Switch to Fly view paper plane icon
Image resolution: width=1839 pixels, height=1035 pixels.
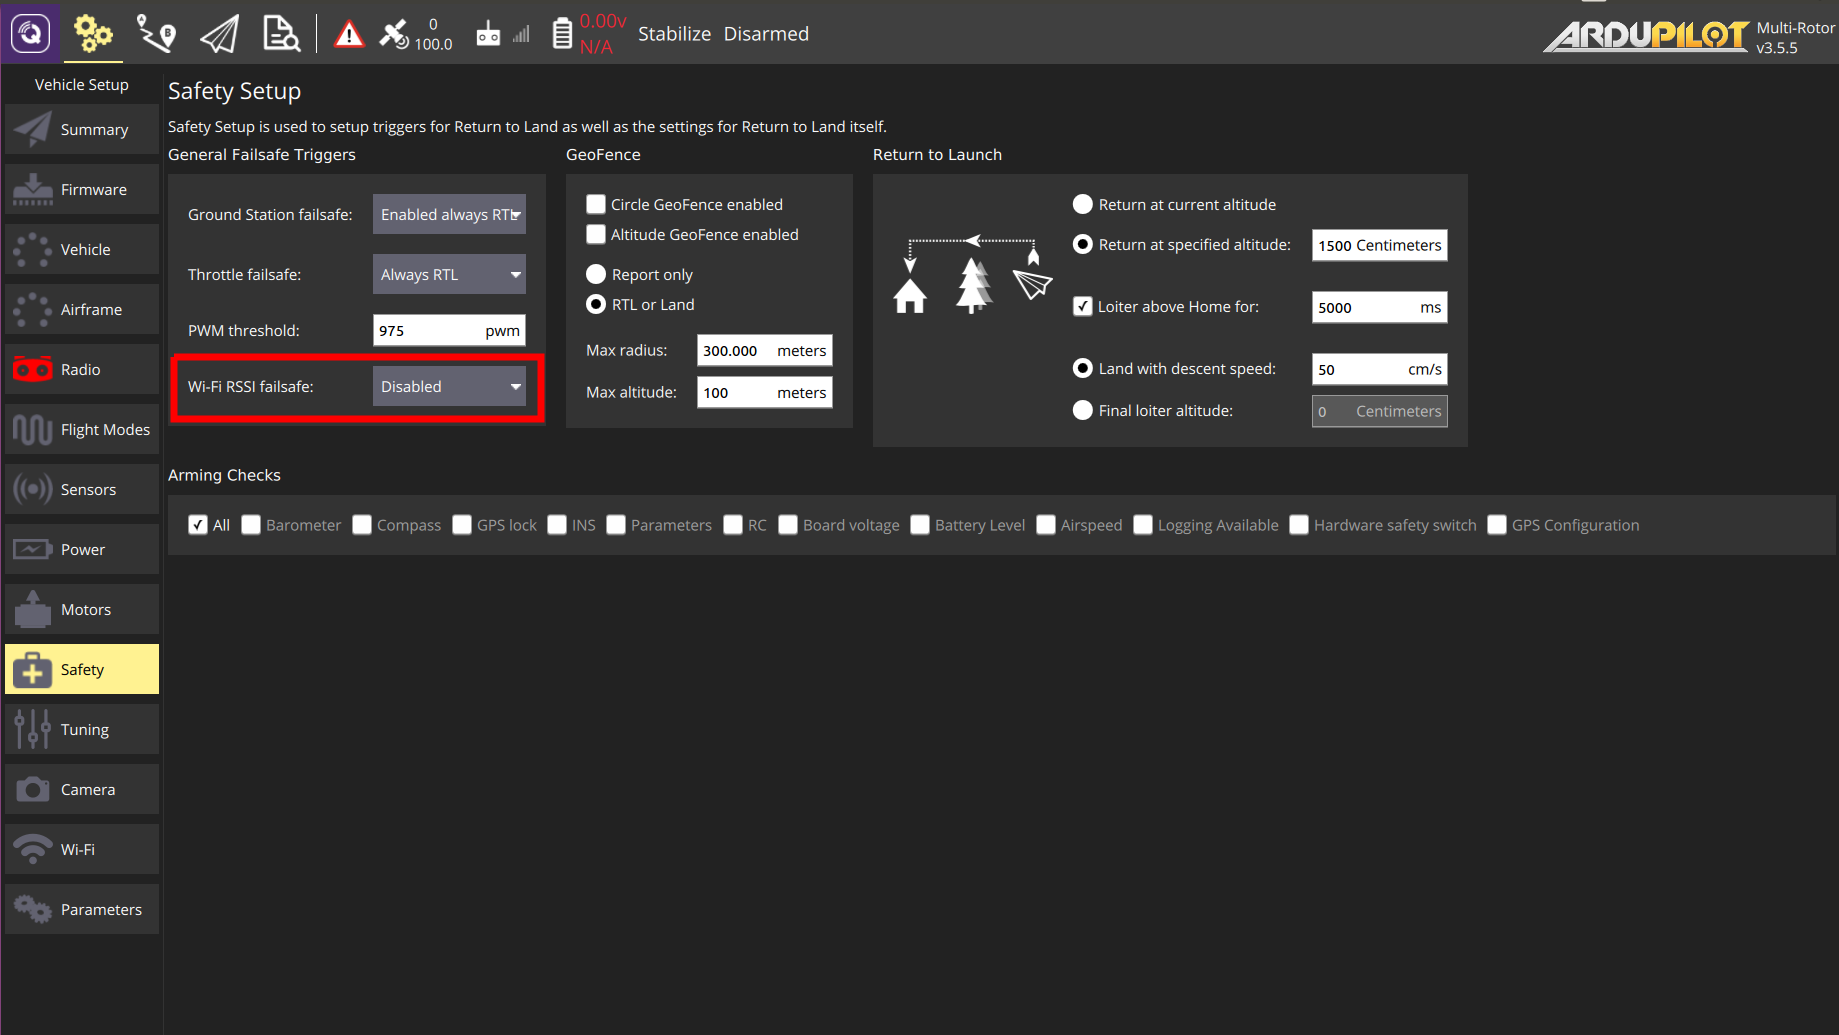(219, 34)
